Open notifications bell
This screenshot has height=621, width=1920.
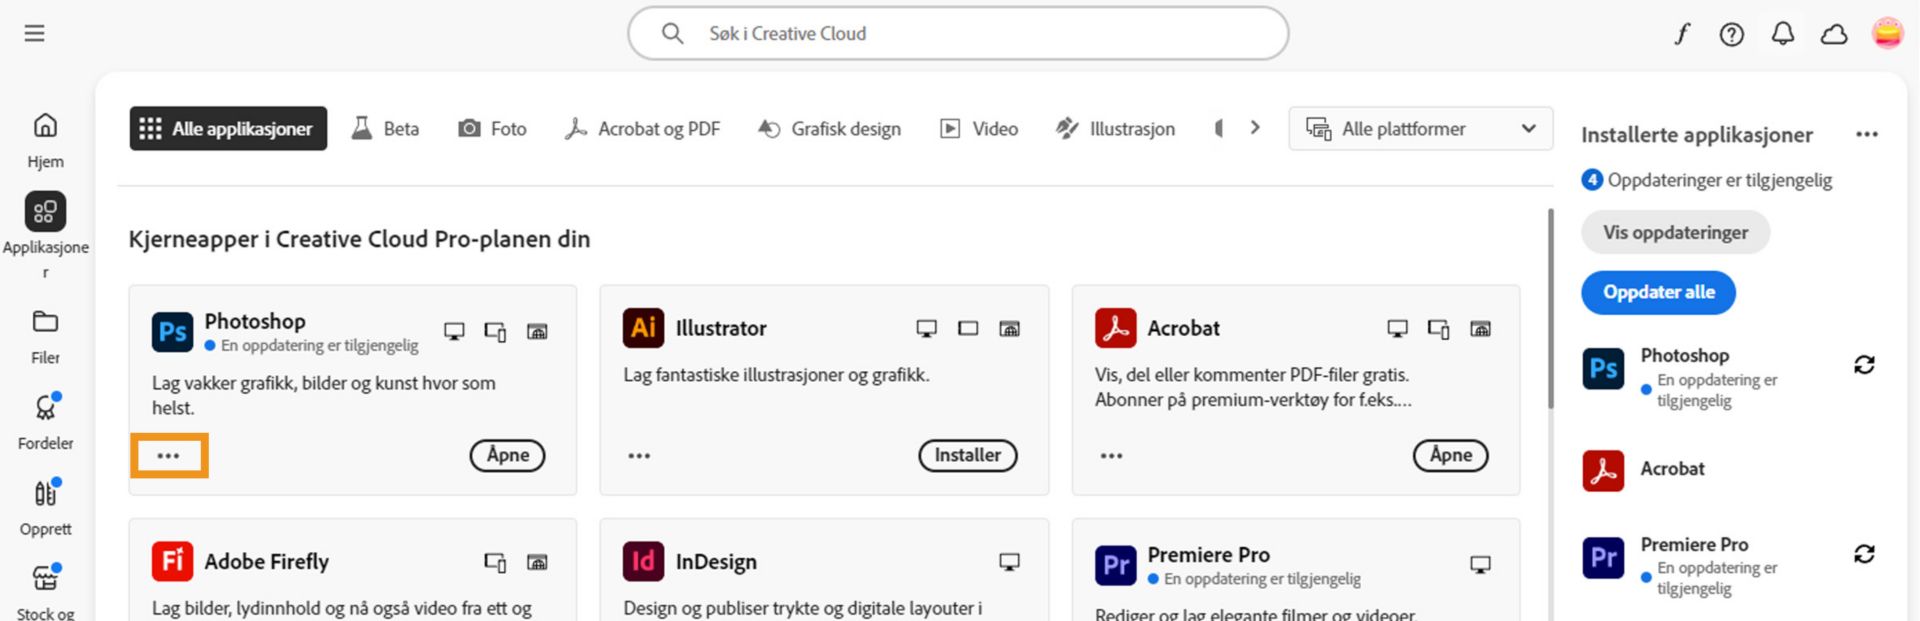[1783, 34]
